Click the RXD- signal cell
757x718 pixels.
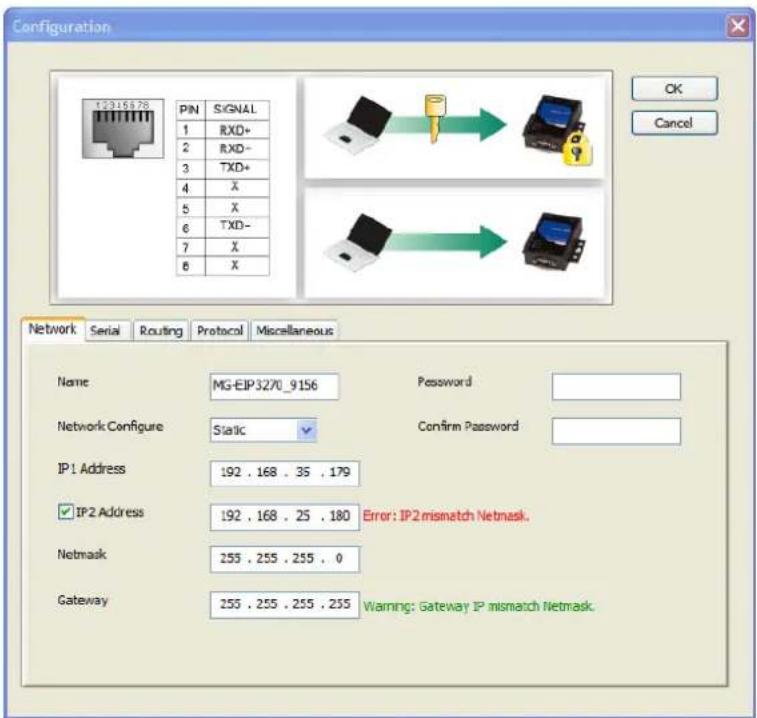(237, 149)
